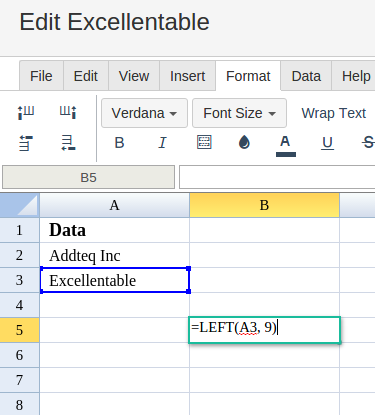Expand the Font Size dropdown

point(239,113)
